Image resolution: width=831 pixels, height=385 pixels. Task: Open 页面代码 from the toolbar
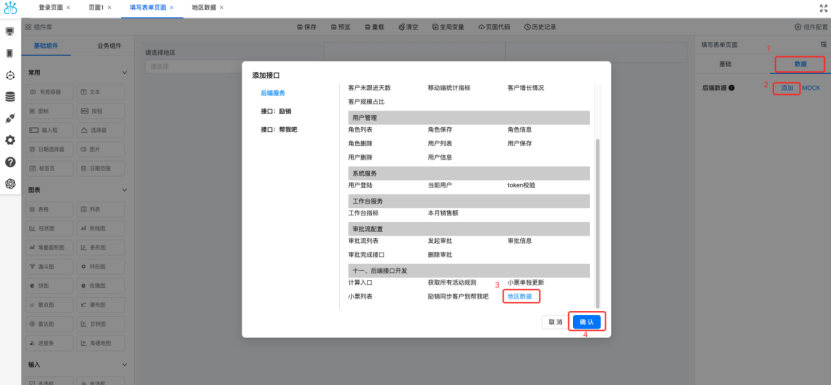pyautogui.click(x=494, y=27)
